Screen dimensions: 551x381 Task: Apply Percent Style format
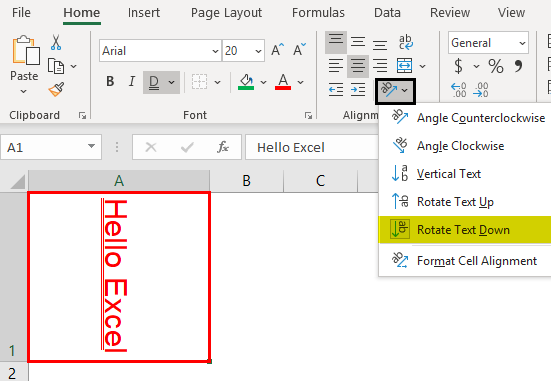[495, 66]
